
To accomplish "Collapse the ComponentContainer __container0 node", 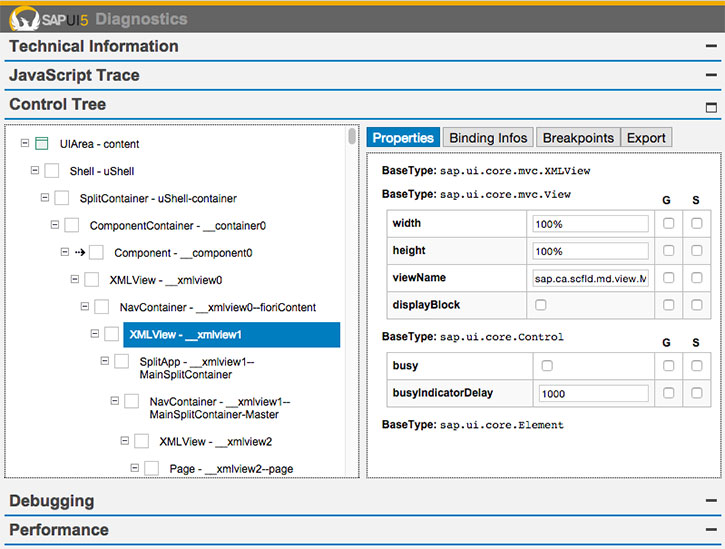I will [x=55, y=225].
